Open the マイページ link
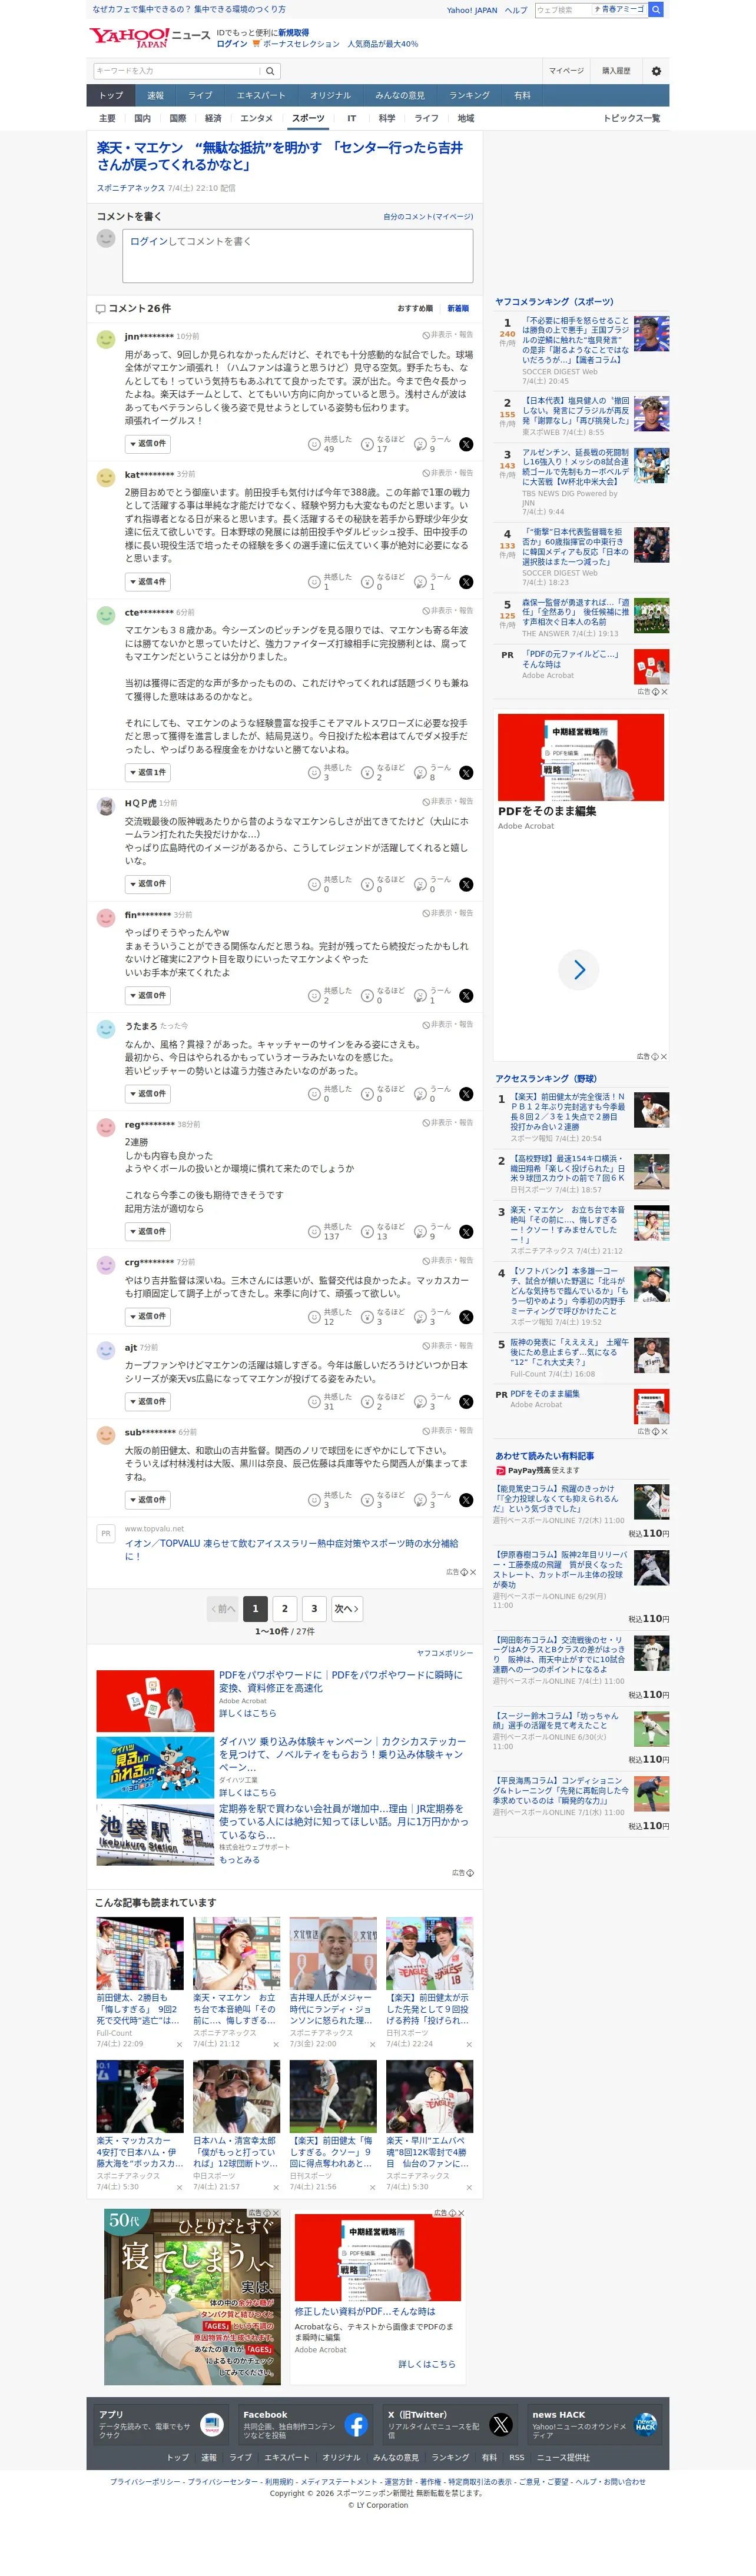The width and height of the screenshot is (756, 2576). pyautogui.click(x=566, y=71)
